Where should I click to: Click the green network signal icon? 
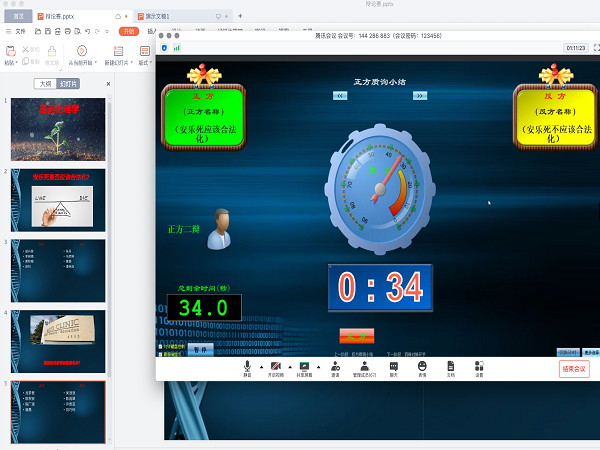point(177,48)
